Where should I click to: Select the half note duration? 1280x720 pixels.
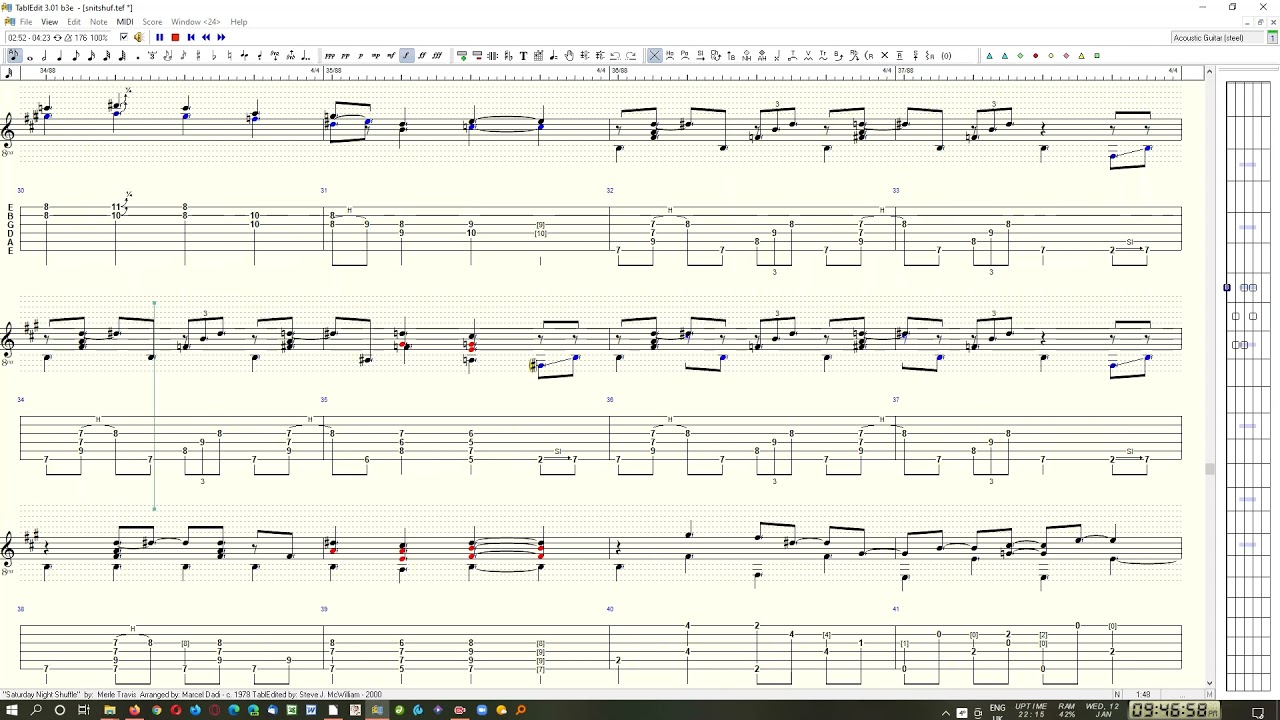pyautogui.click(x=45, y=56)
